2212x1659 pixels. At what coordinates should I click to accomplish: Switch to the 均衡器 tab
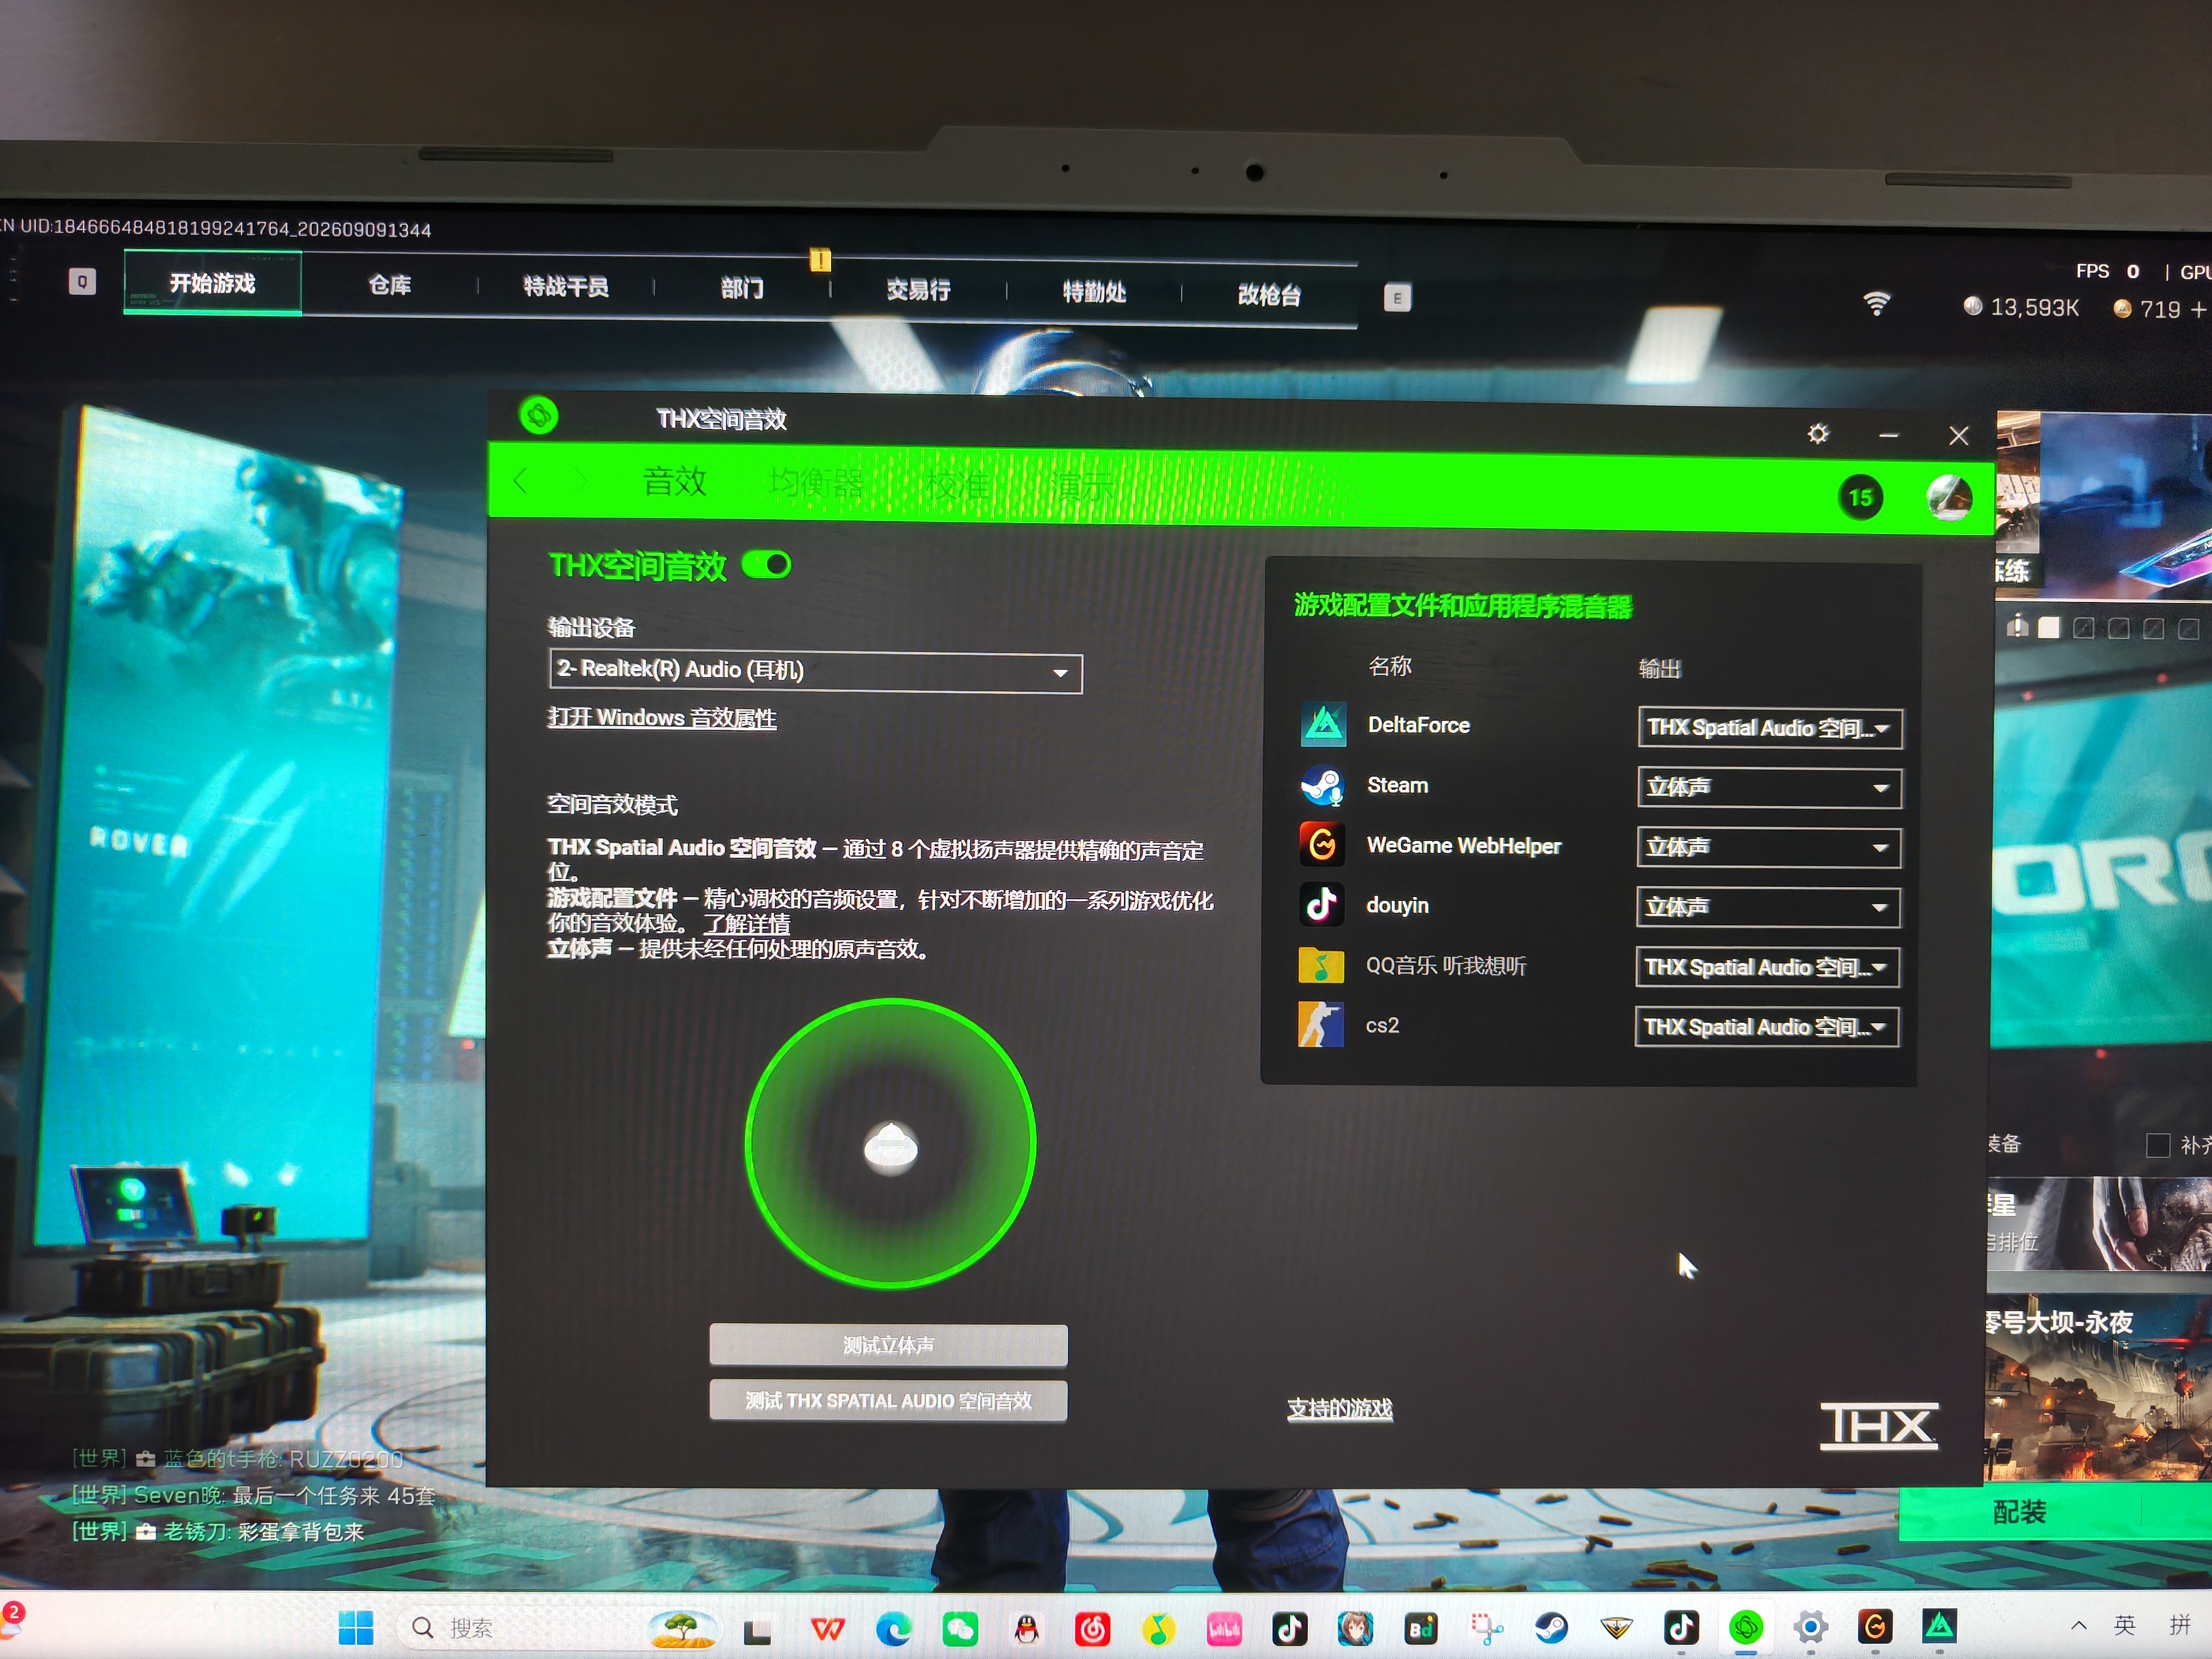[x=816, y=484]
